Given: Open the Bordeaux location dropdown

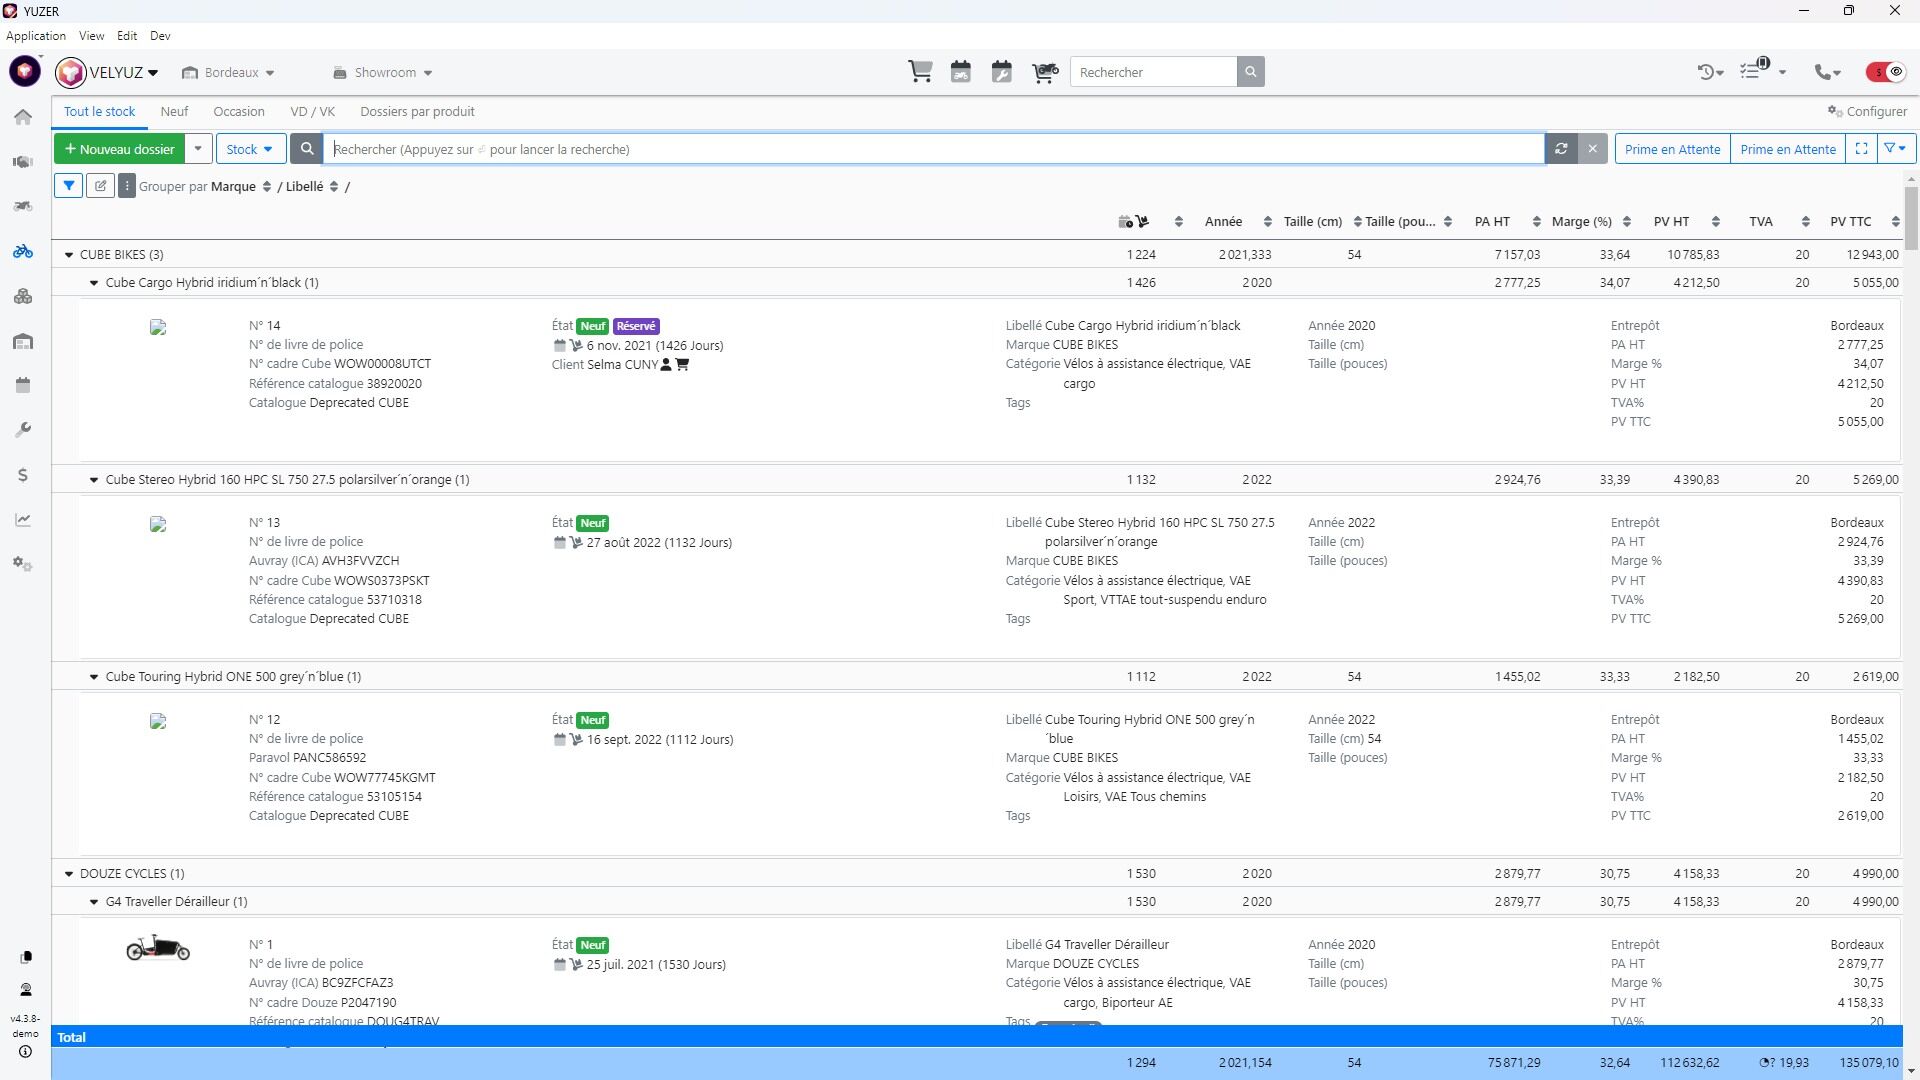Looking at the screenshot, I should (230, 73).
